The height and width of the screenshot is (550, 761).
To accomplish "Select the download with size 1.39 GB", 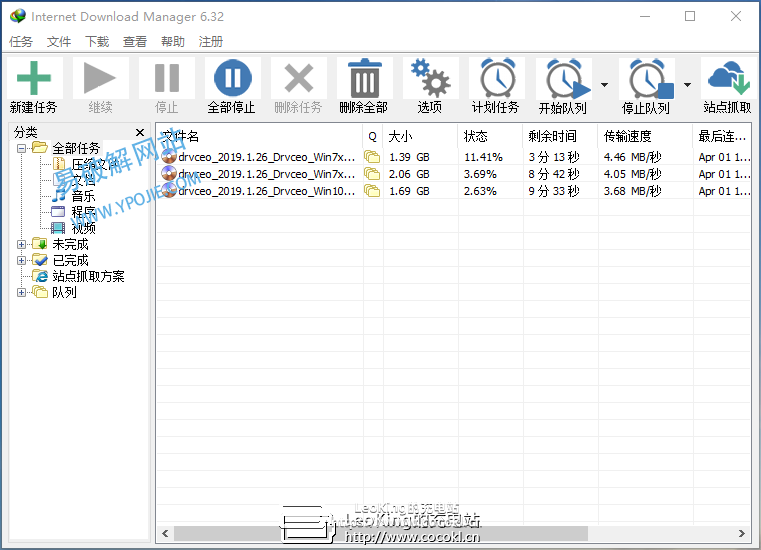I will (454, 157).
